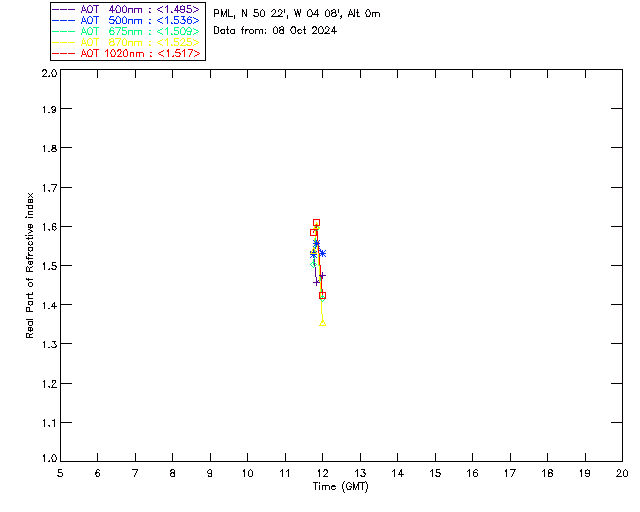The height and width of the screenshot is (512, 640).
Task: Click x-axis tick label 15
Action: coord(435,473)
